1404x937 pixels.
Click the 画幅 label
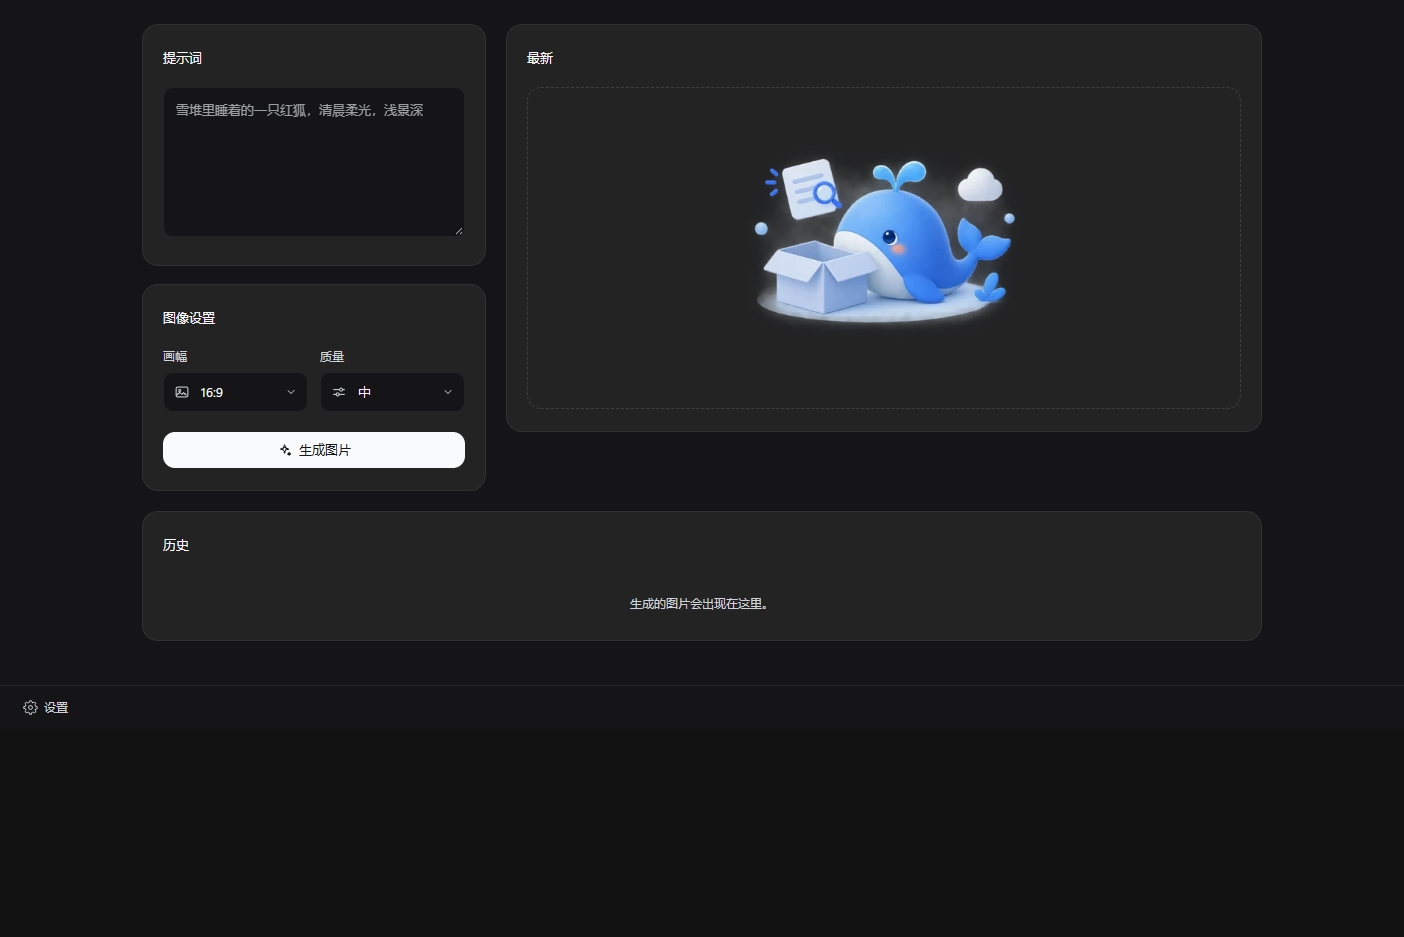point(175,356)
